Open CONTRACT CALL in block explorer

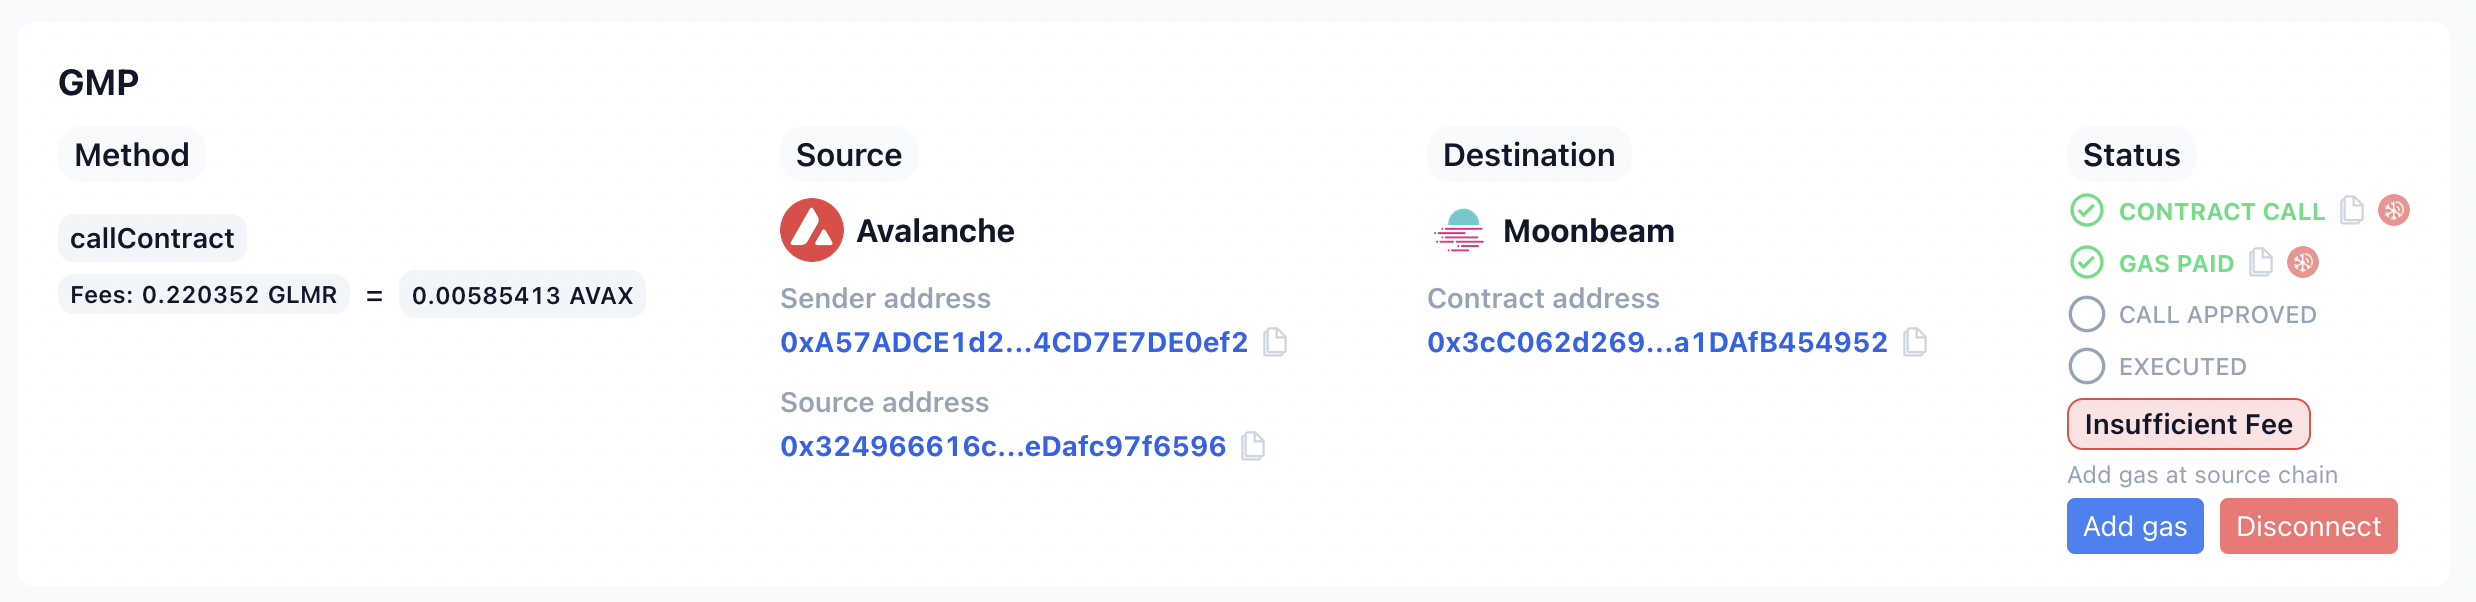pos(2394,210)
